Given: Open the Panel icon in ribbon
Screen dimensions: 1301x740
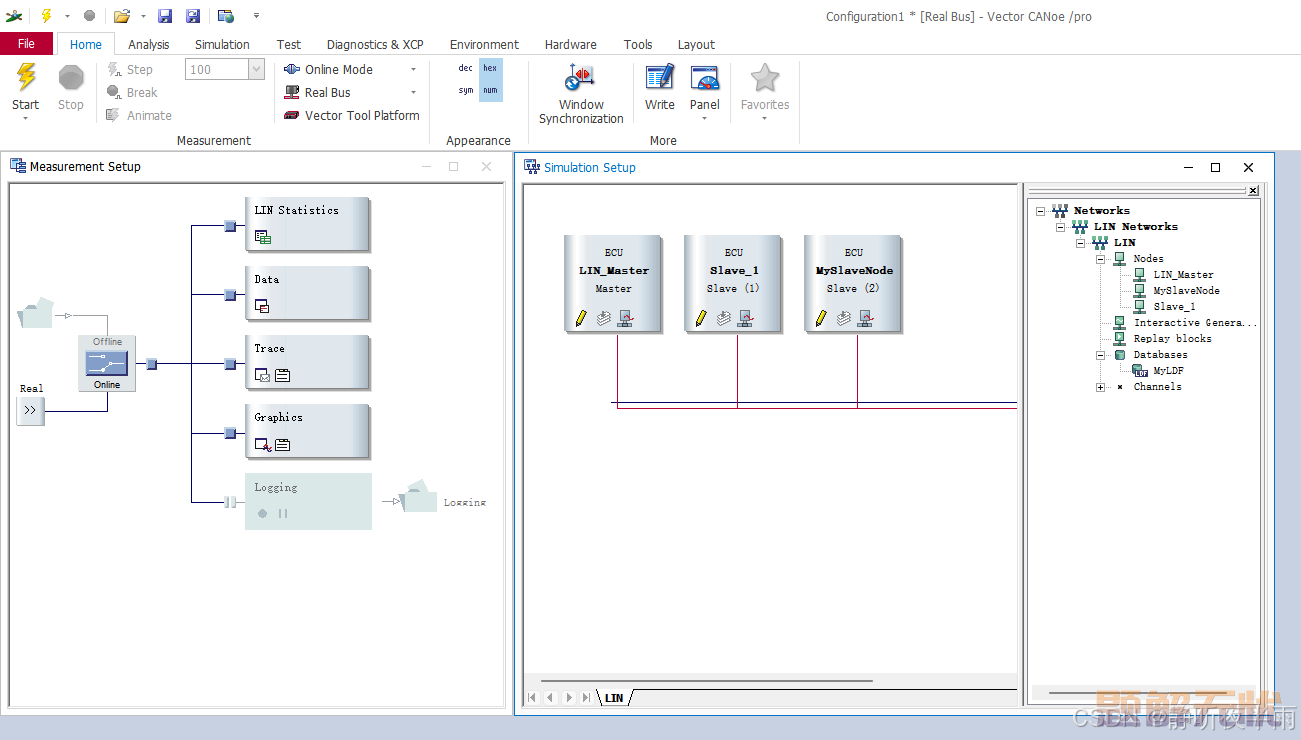Looking at the screenshot, I should click(x=705, y=78).
